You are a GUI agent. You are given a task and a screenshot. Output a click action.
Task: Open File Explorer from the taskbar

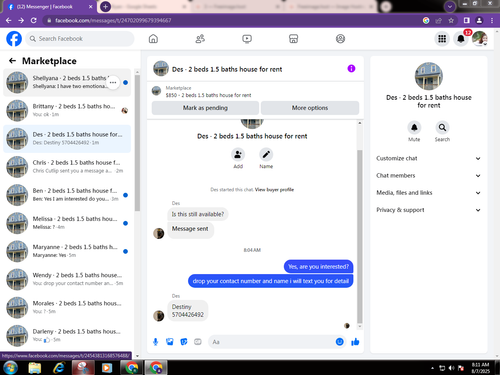coord(35,368)
